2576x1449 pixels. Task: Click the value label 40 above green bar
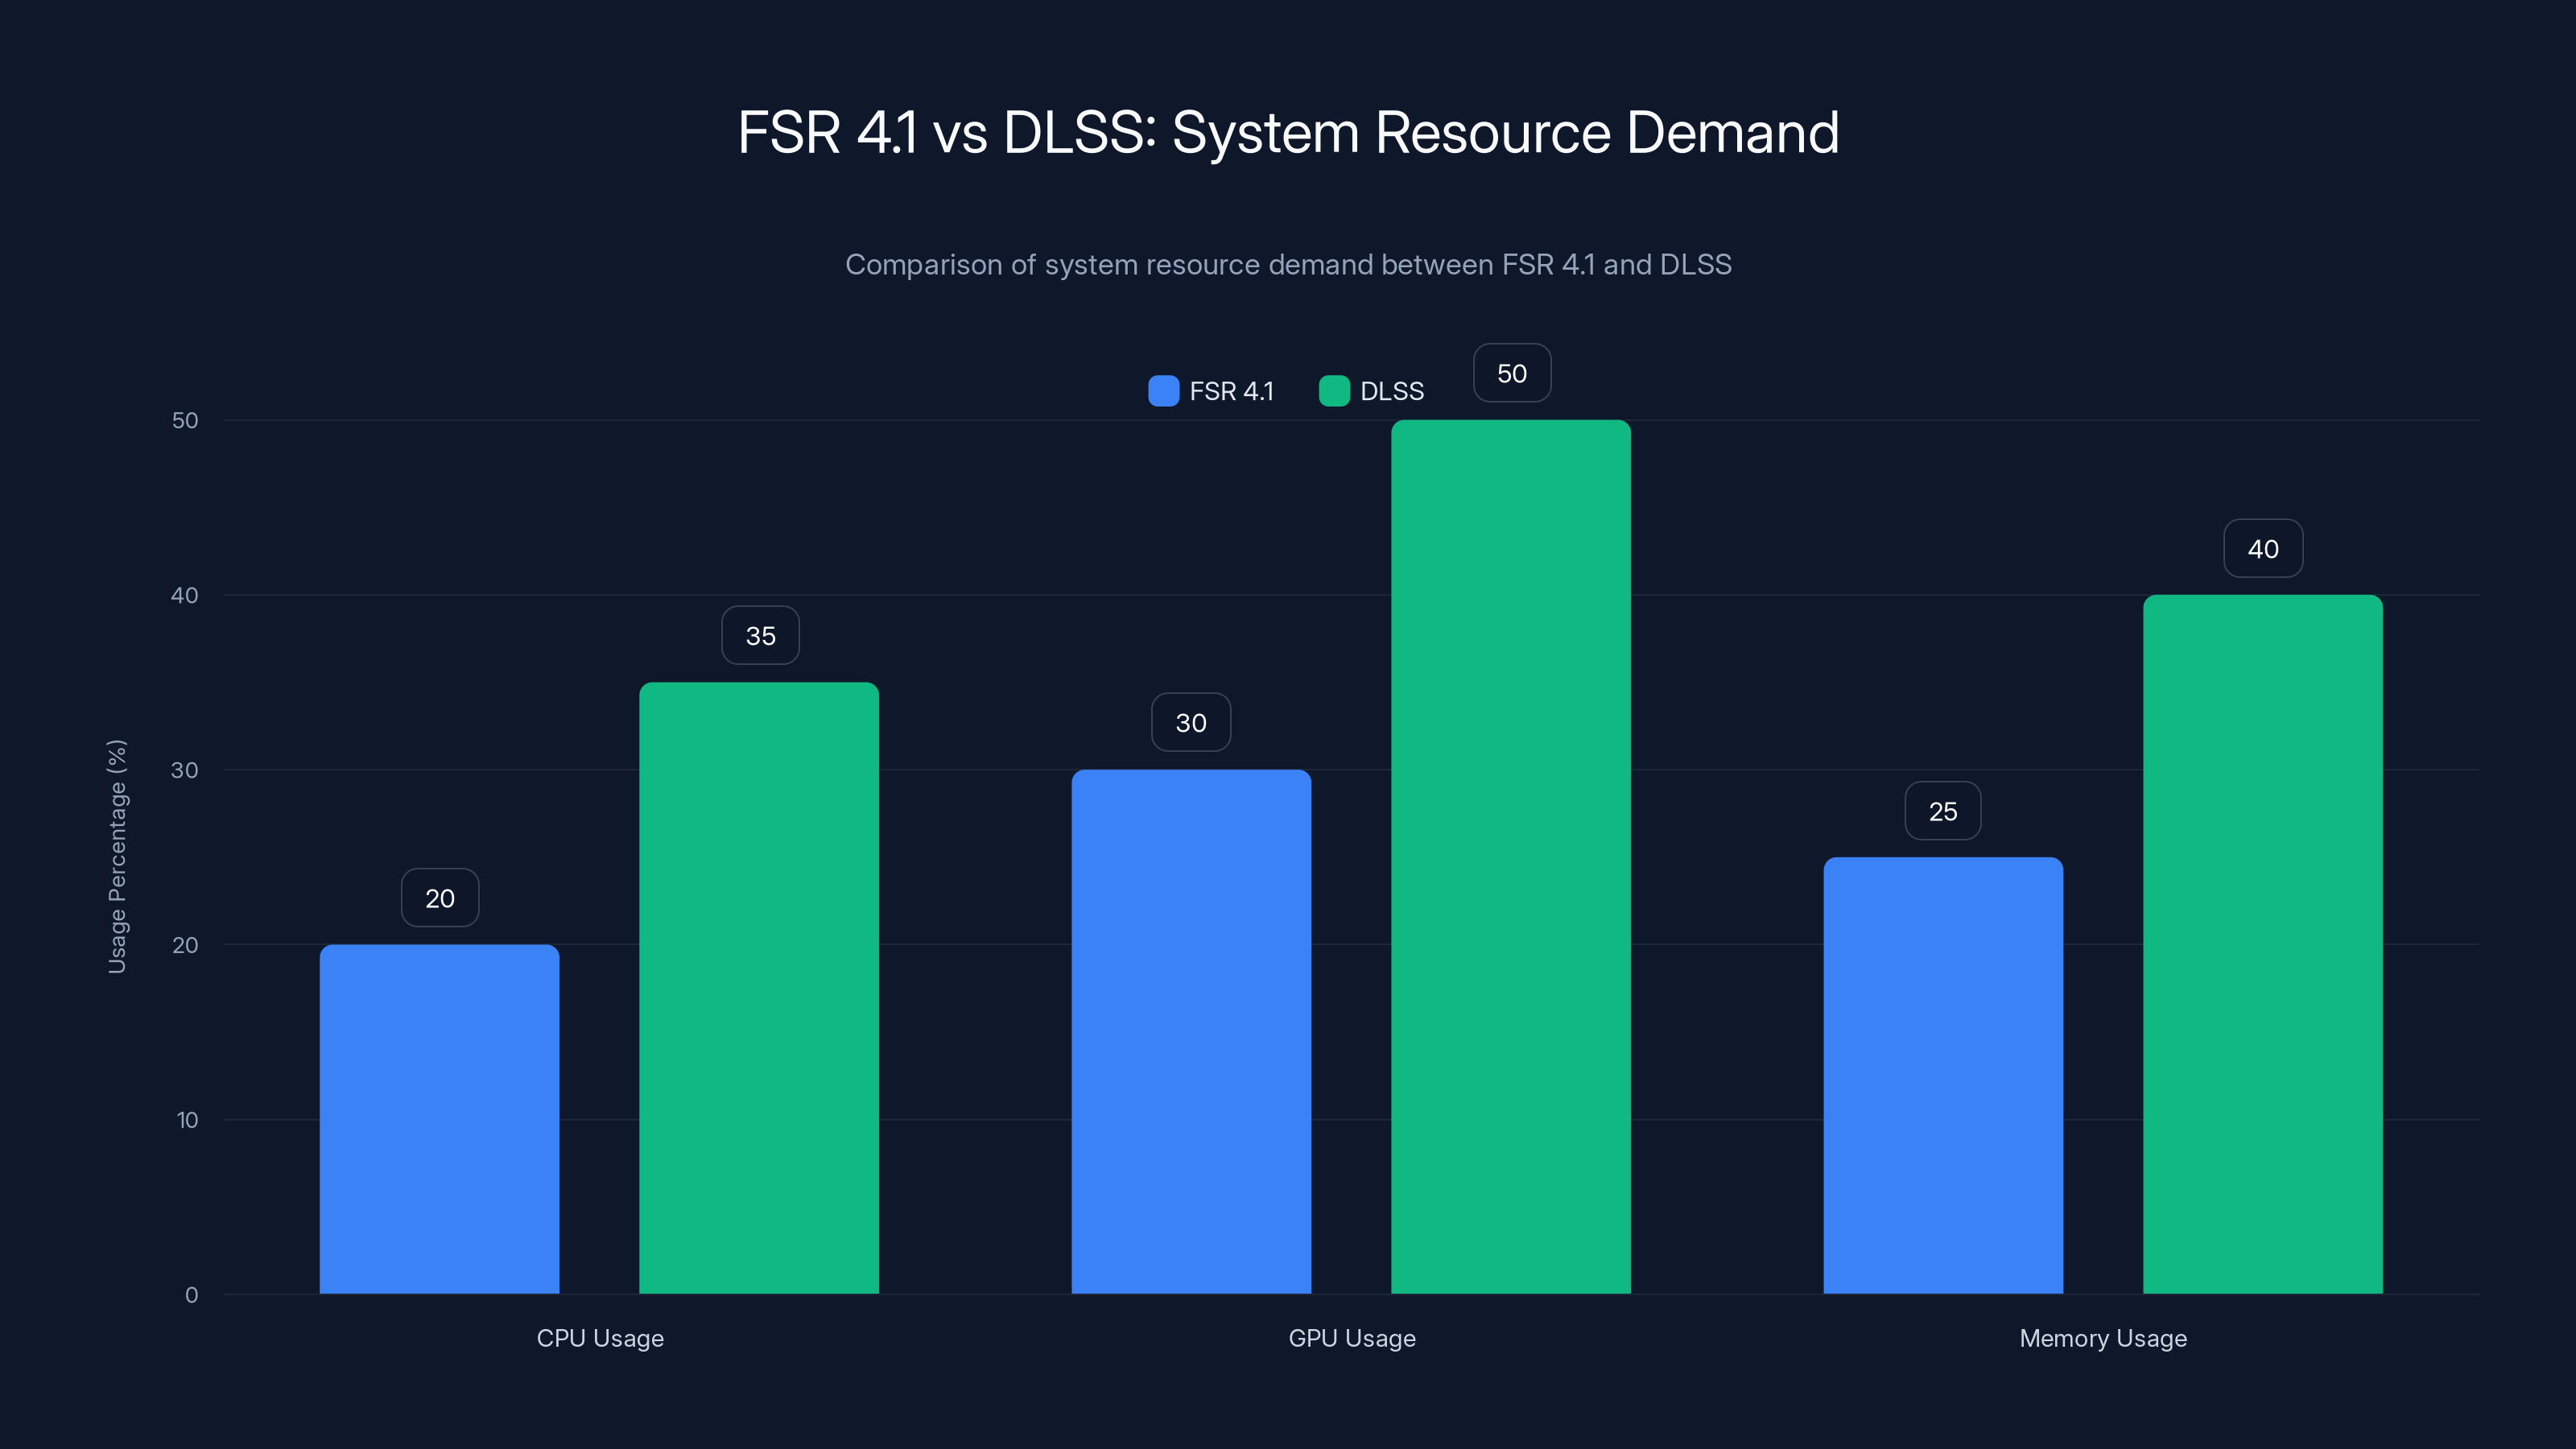[x=2263, y=548]
